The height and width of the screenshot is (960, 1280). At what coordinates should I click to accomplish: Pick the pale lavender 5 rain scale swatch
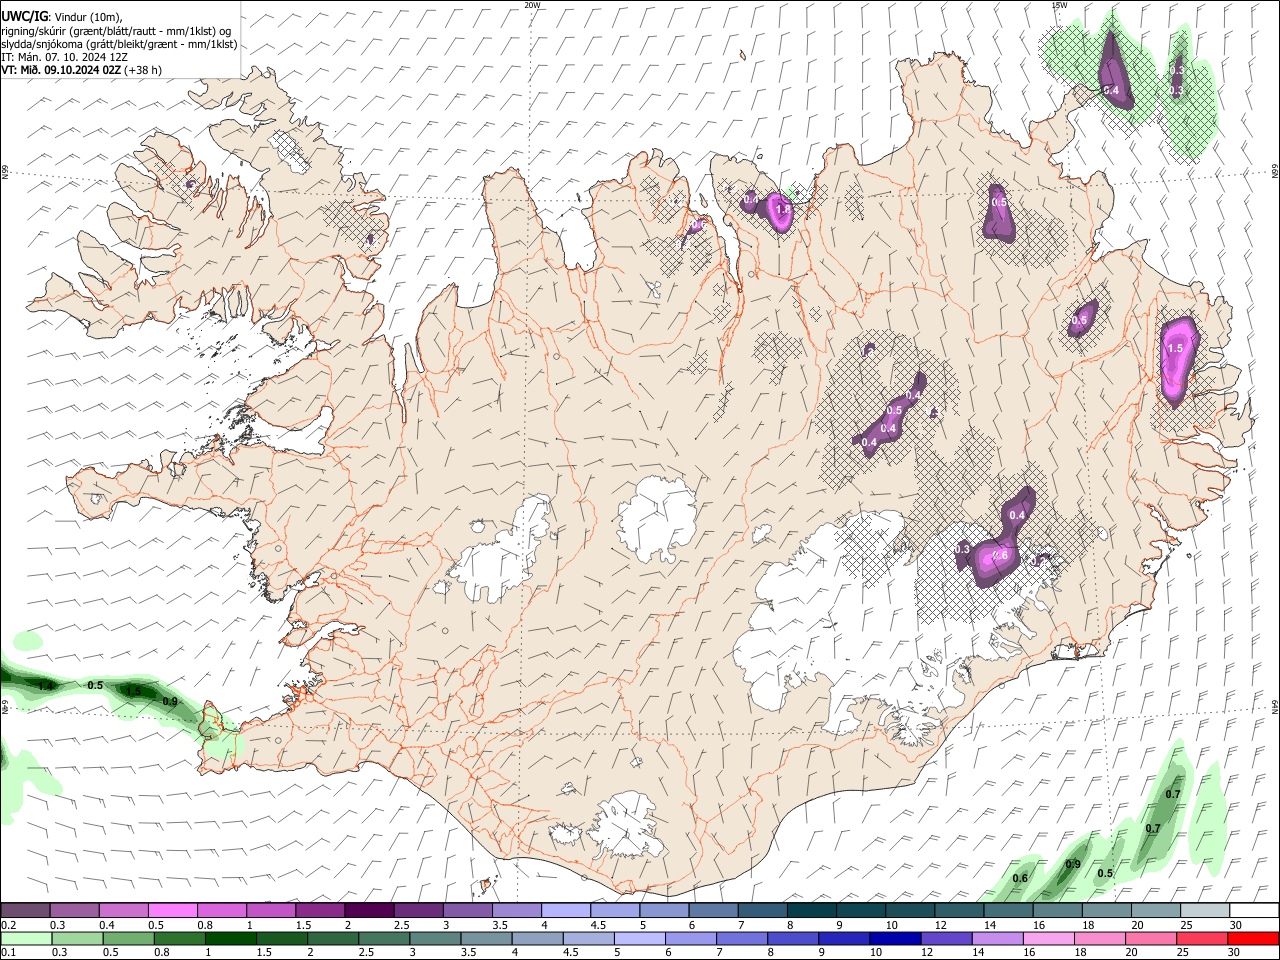[x=639, y=938]
